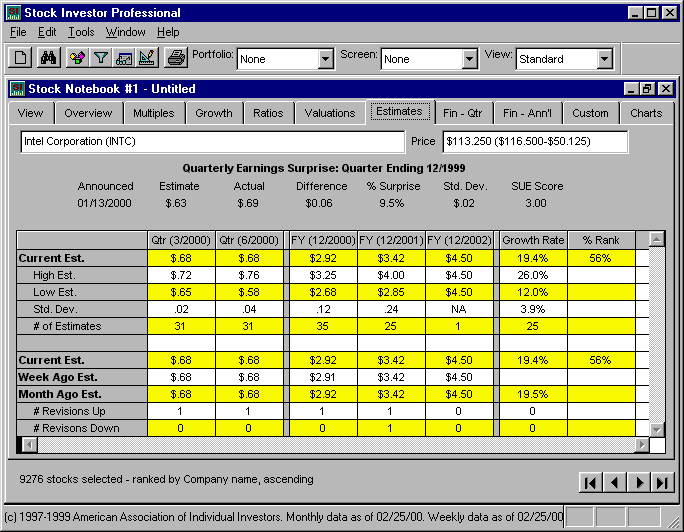Open the View dropdown arrow
Screen dimensions: 684x532
605,59
